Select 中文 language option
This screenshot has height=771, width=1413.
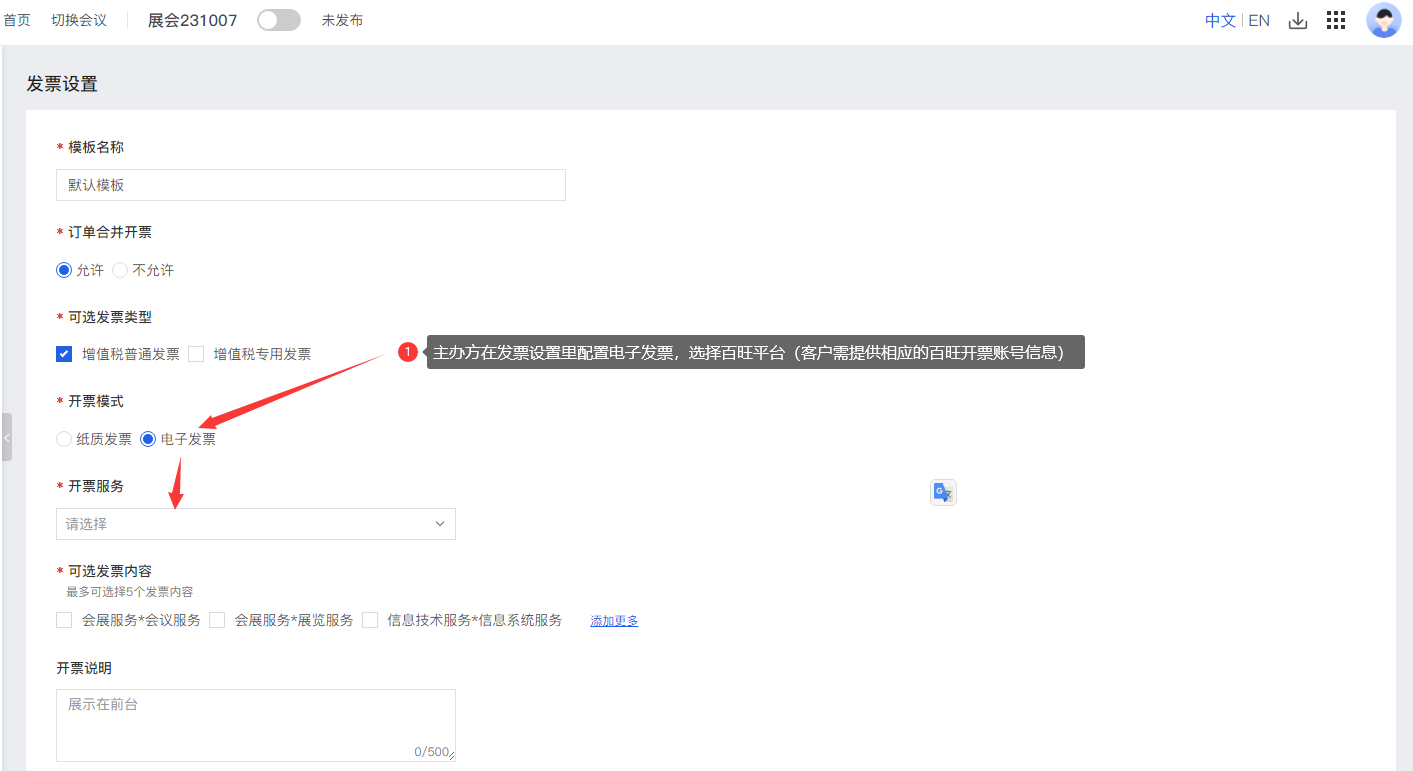point(1220,20)
